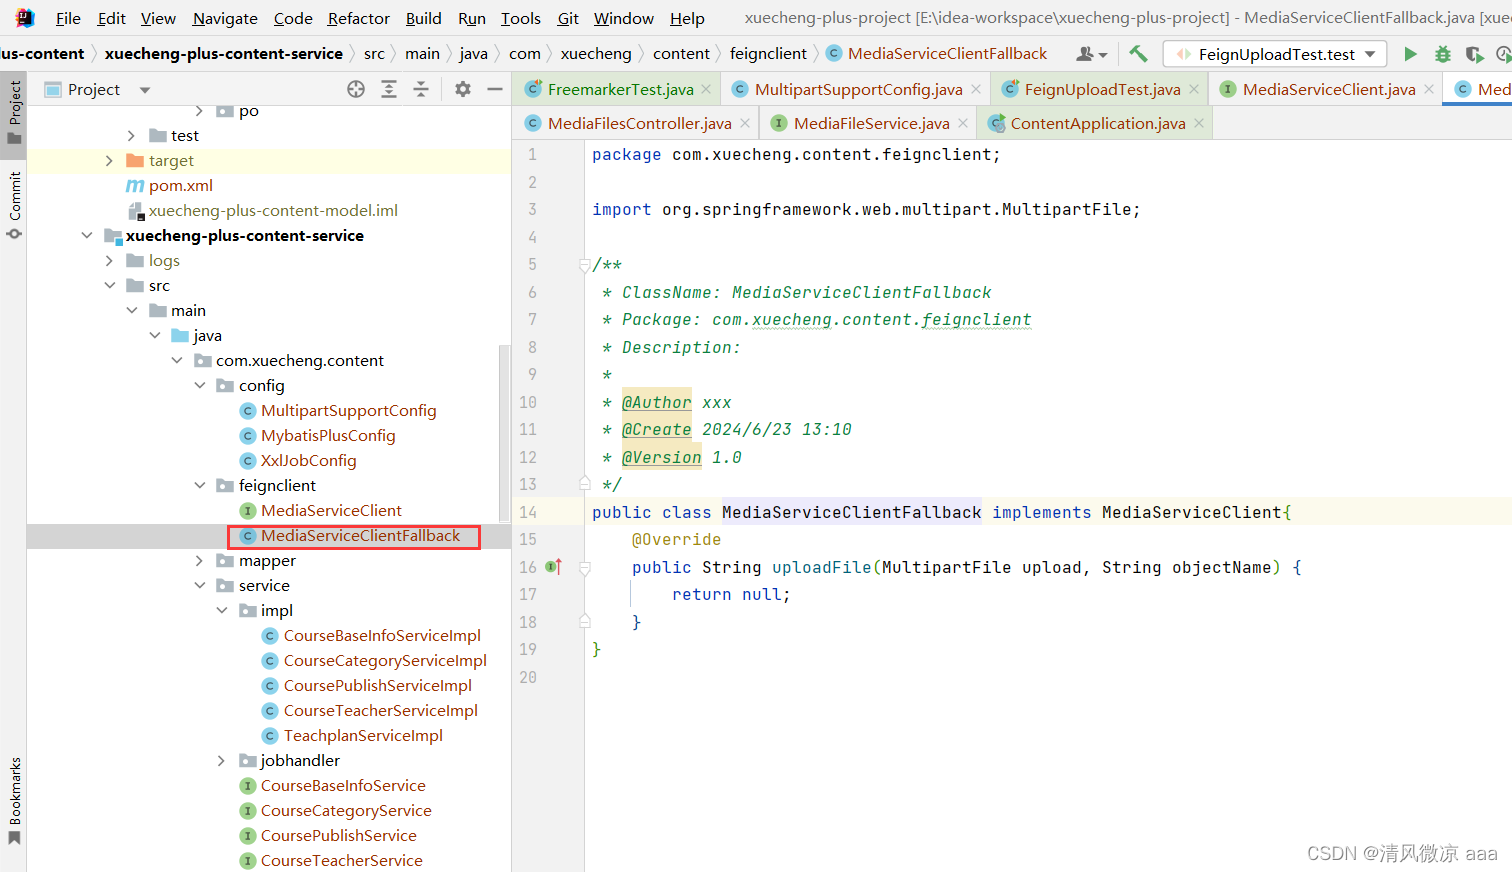Click the xuecheng-plus-content-service breadcrumb
Viewport: 1512px width, 872px height.
point(224,54)
